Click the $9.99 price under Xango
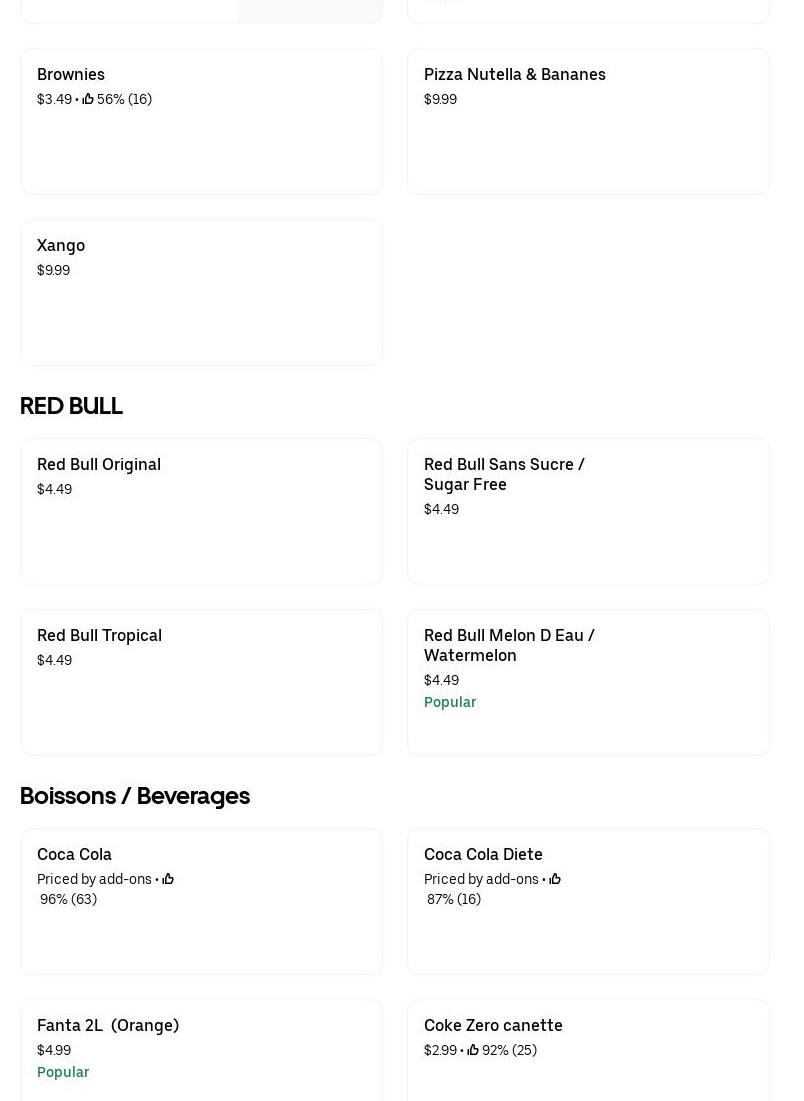The image size is (804, 1101). pyautogui.click(x=54, y=270)
